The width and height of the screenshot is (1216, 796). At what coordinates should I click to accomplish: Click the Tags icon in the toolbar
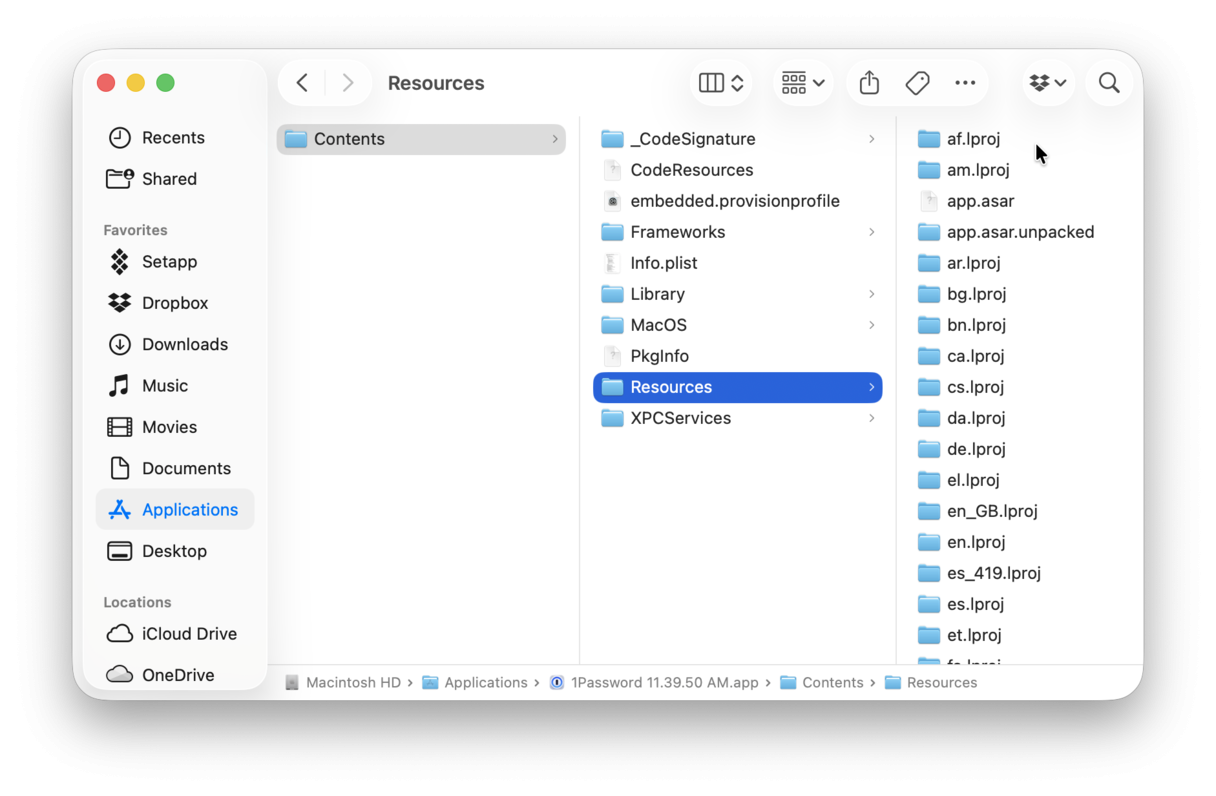coord(917,83)
